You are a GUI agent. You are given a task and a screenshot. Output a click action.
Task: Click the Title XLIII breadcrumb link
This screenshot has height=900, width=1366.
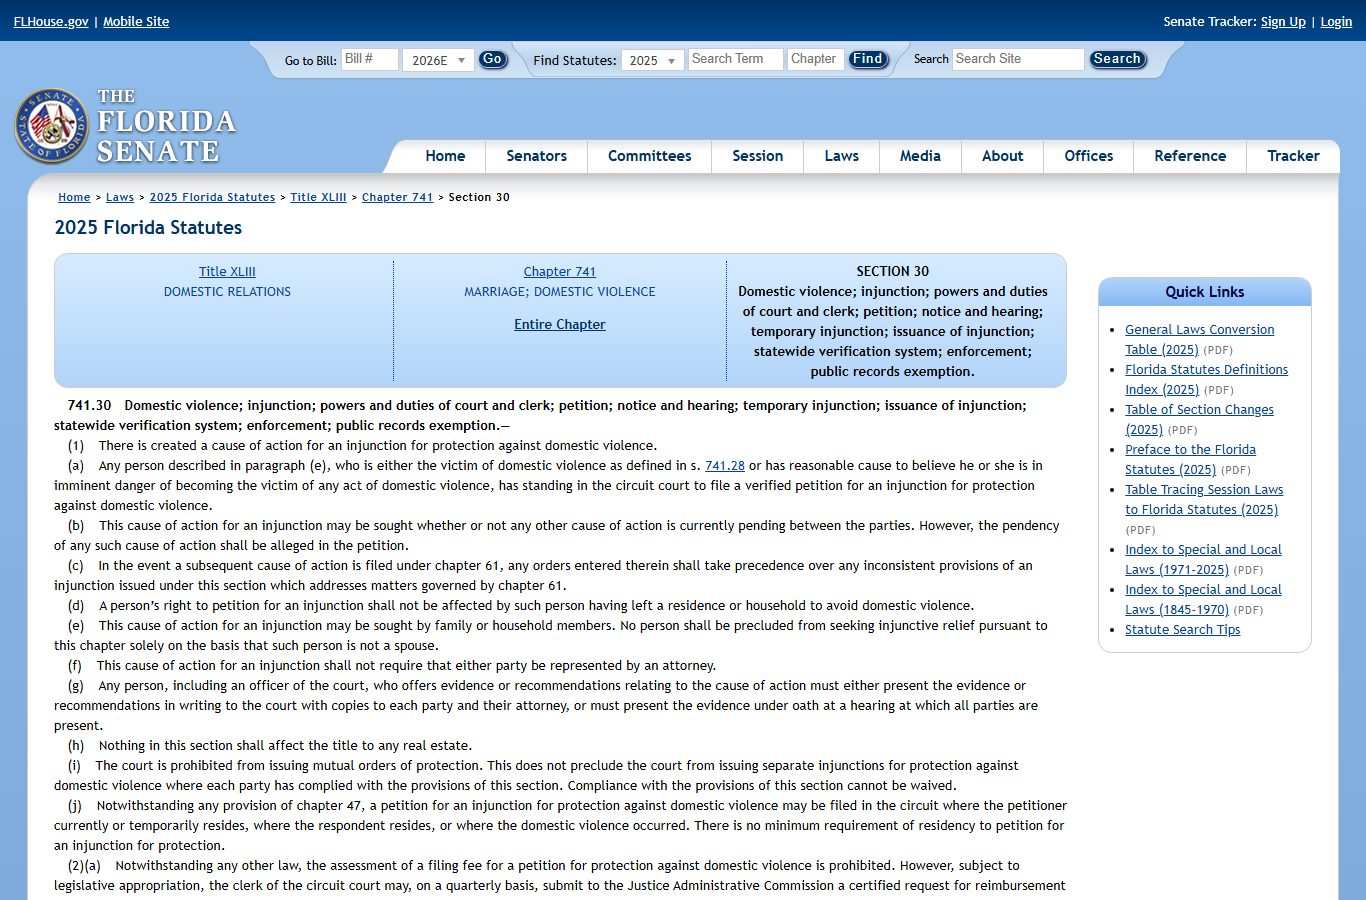tap(318, 197)
